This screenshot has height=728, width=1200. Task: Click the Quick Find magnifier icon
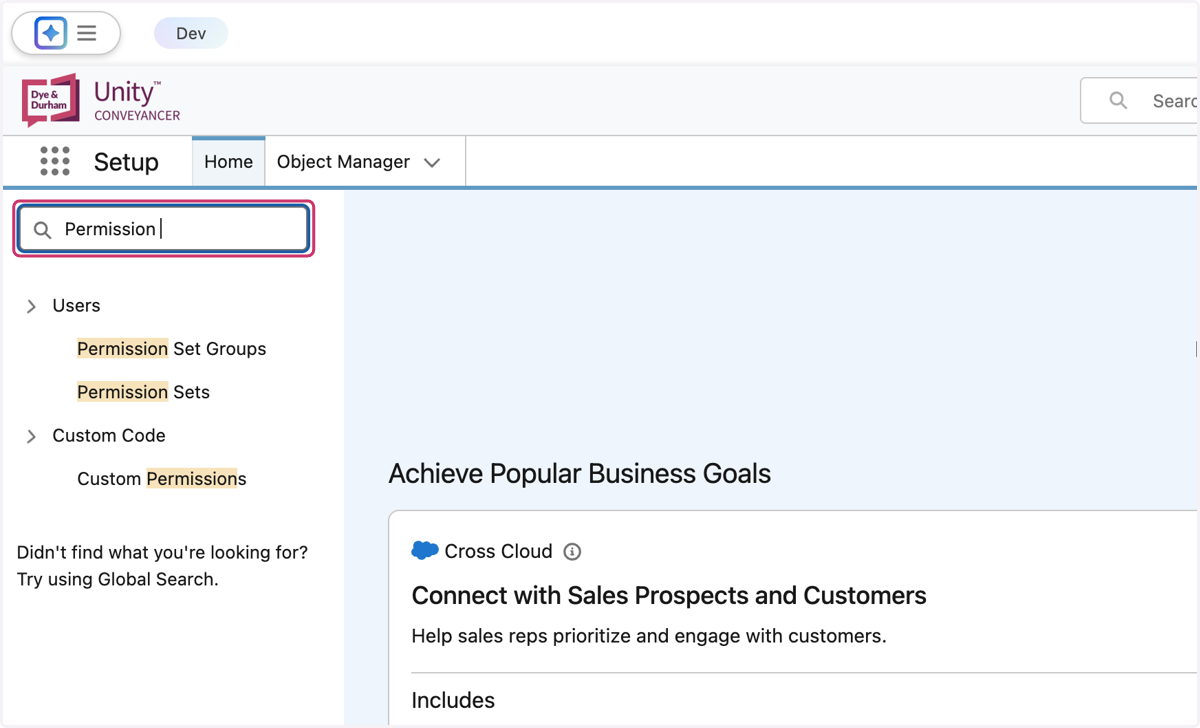click(x=42, y=230)
